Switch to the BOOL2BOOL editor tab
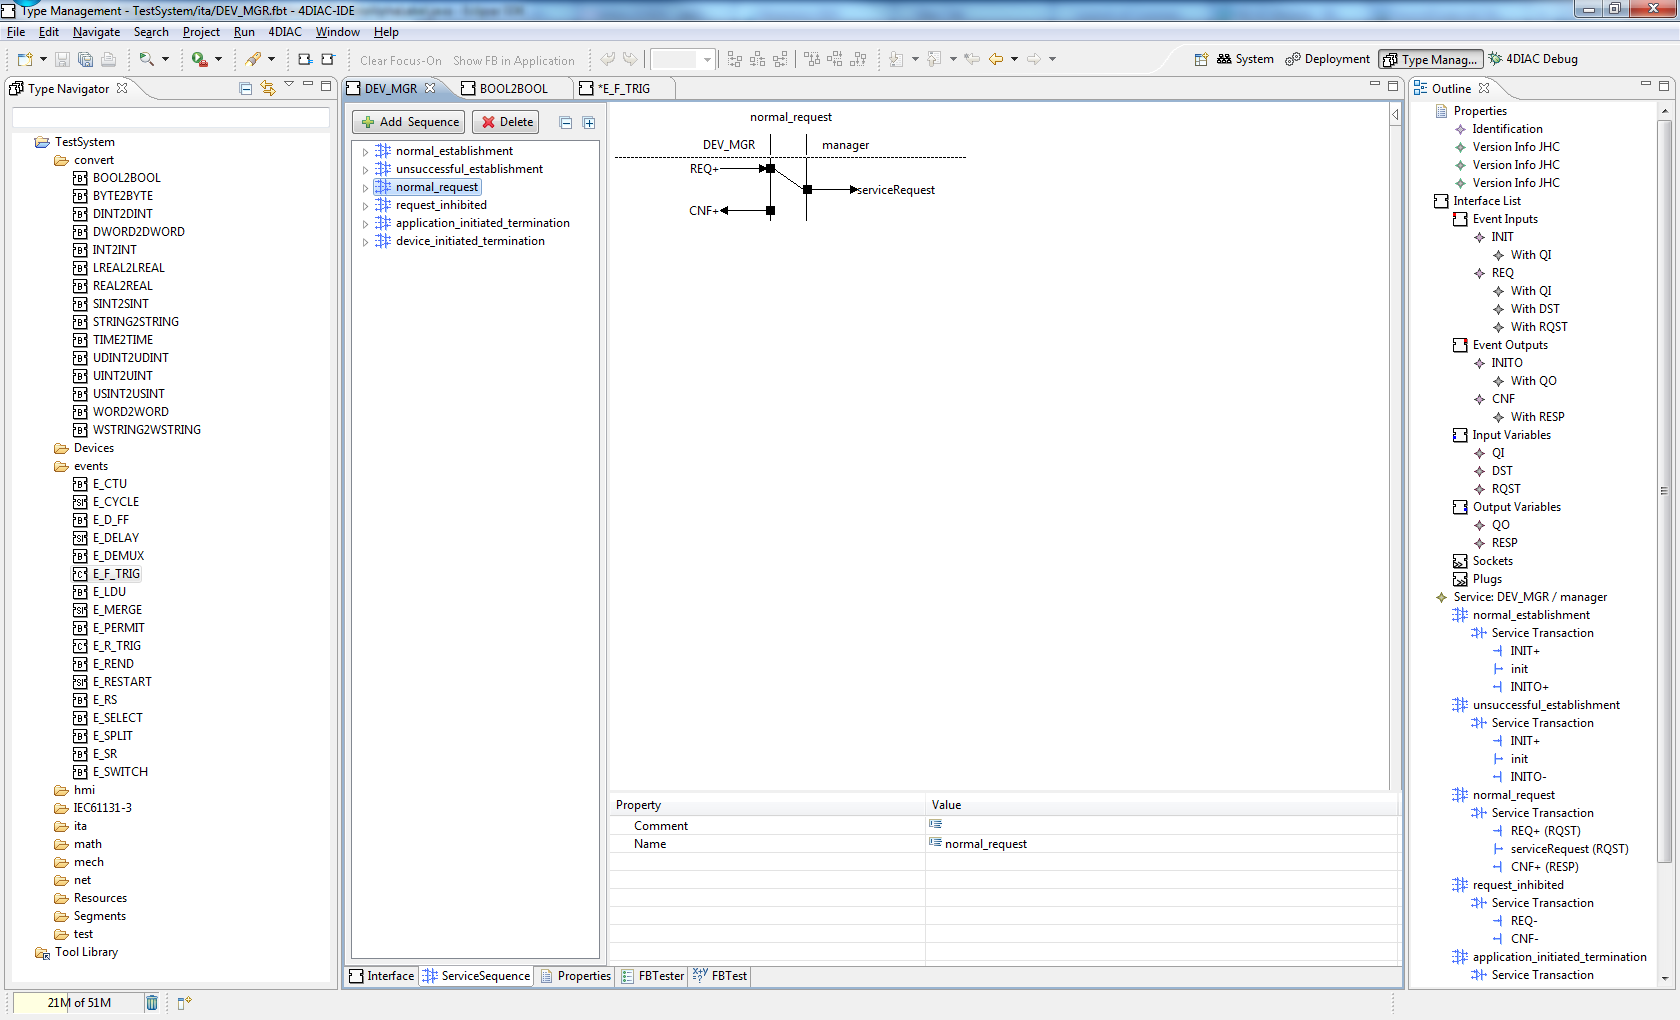 [x=513, y=88]
